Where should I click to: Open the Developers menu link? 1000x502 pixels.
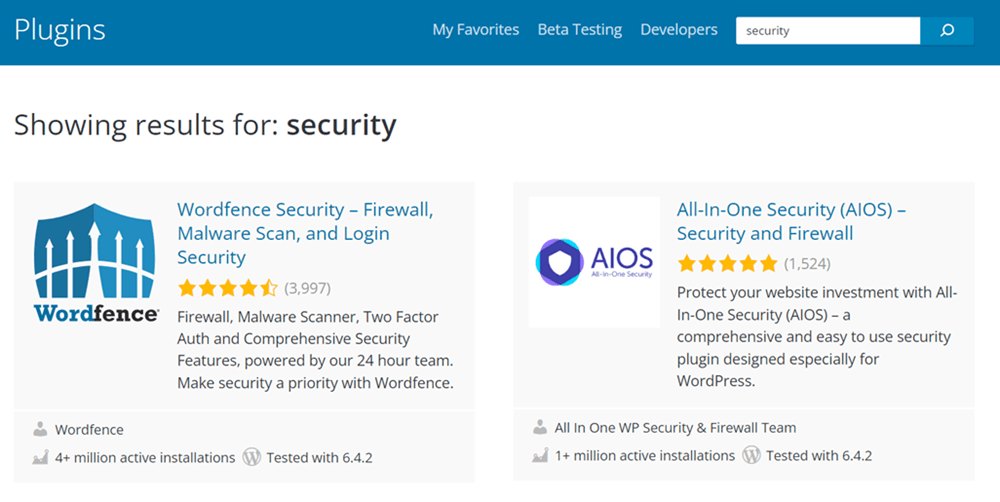point(679,30)
